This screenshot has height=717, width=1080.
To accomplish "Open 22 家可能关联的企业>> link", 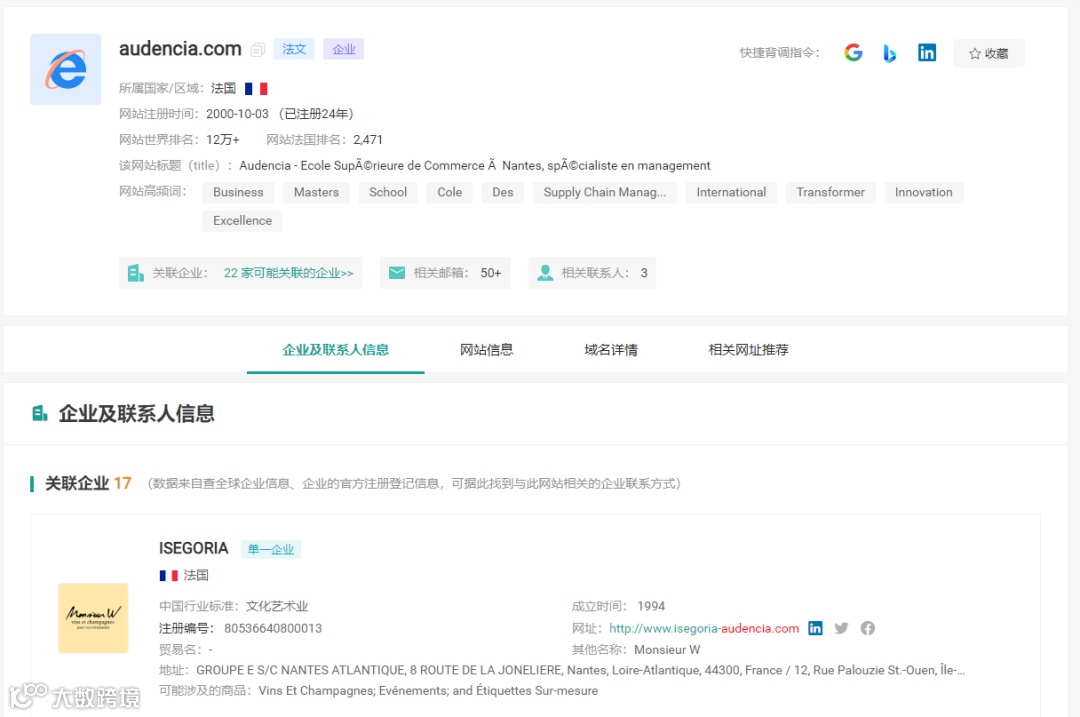I will (x=289, y=273).
